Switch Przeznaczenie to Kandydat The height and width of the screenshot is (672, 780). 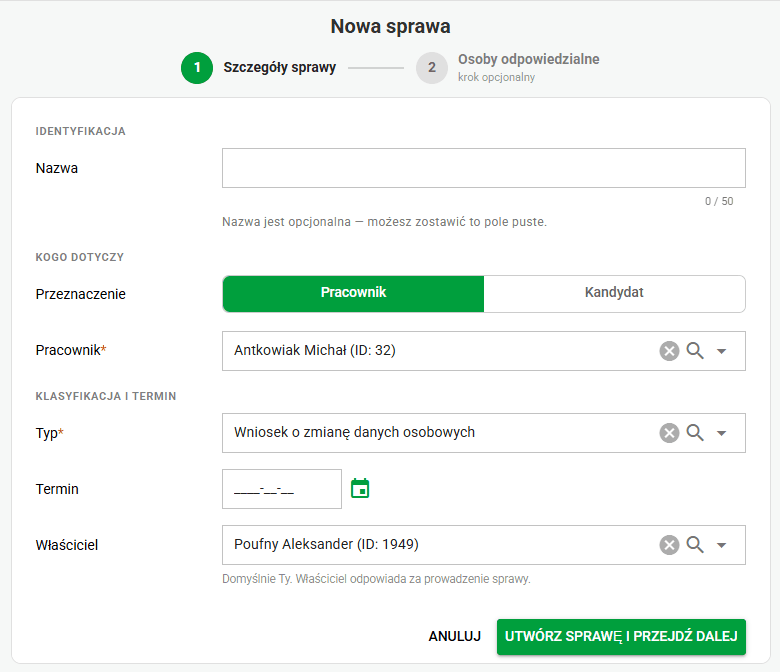pos(614,293)
